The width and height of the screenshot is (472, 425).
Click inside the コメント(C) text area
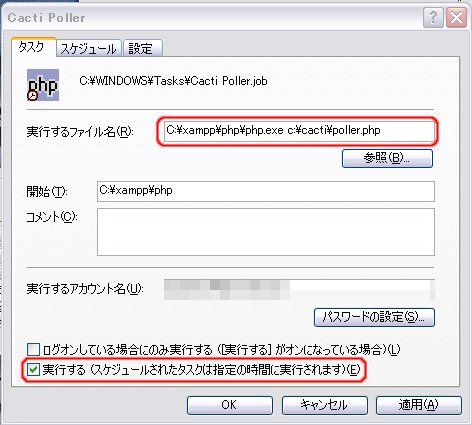pyautogui.click(x=266, y=232)
